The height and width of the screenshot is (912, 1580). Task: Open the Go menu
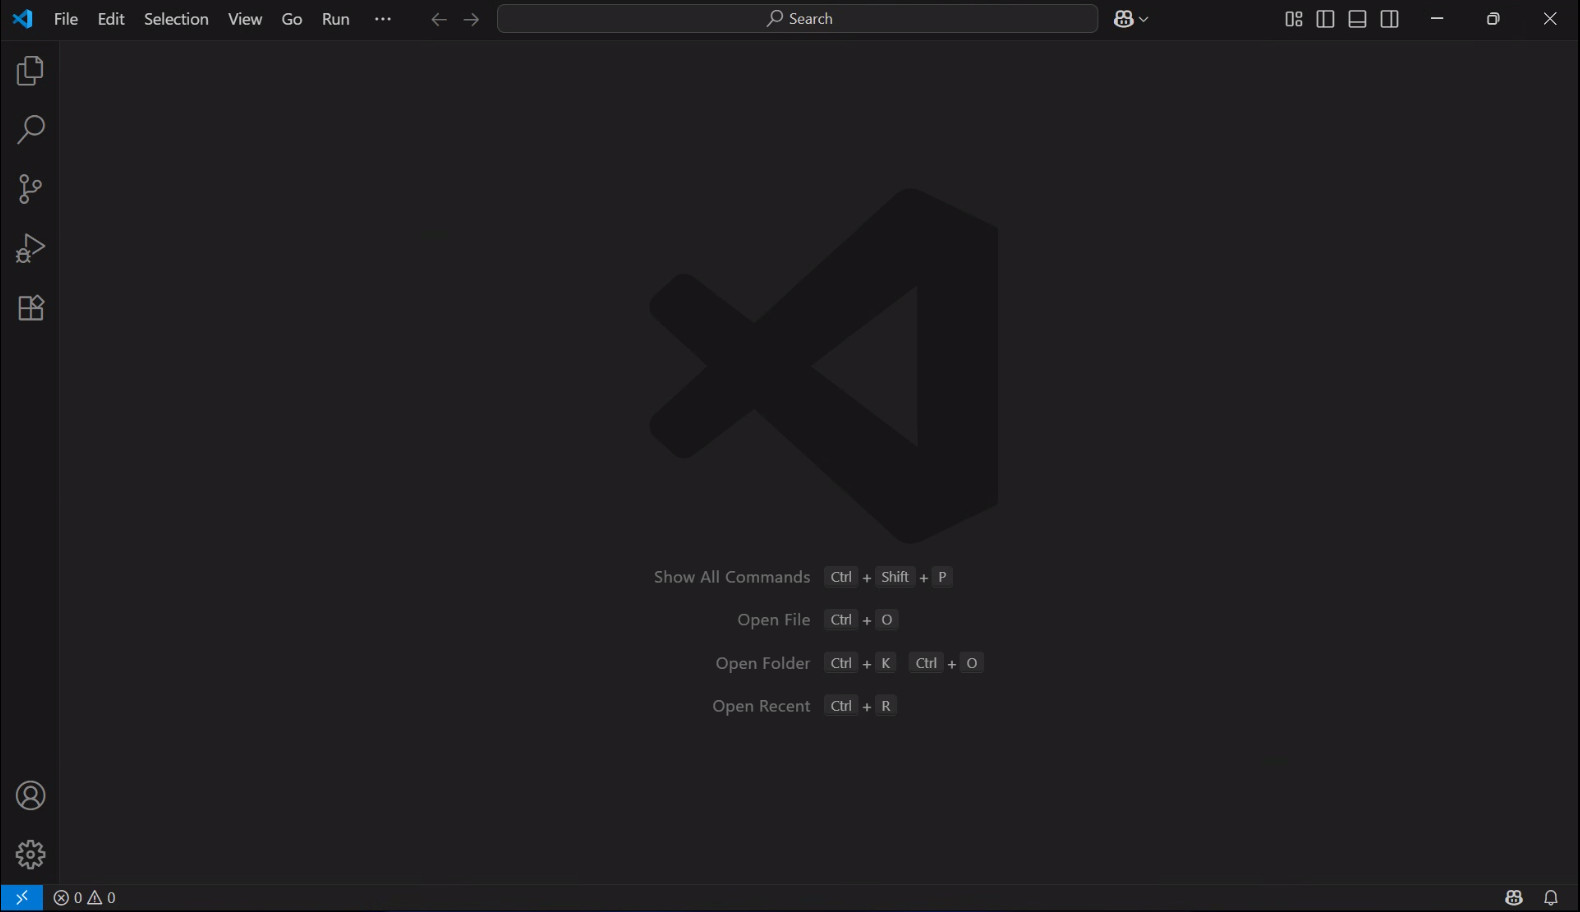(292, 19)
